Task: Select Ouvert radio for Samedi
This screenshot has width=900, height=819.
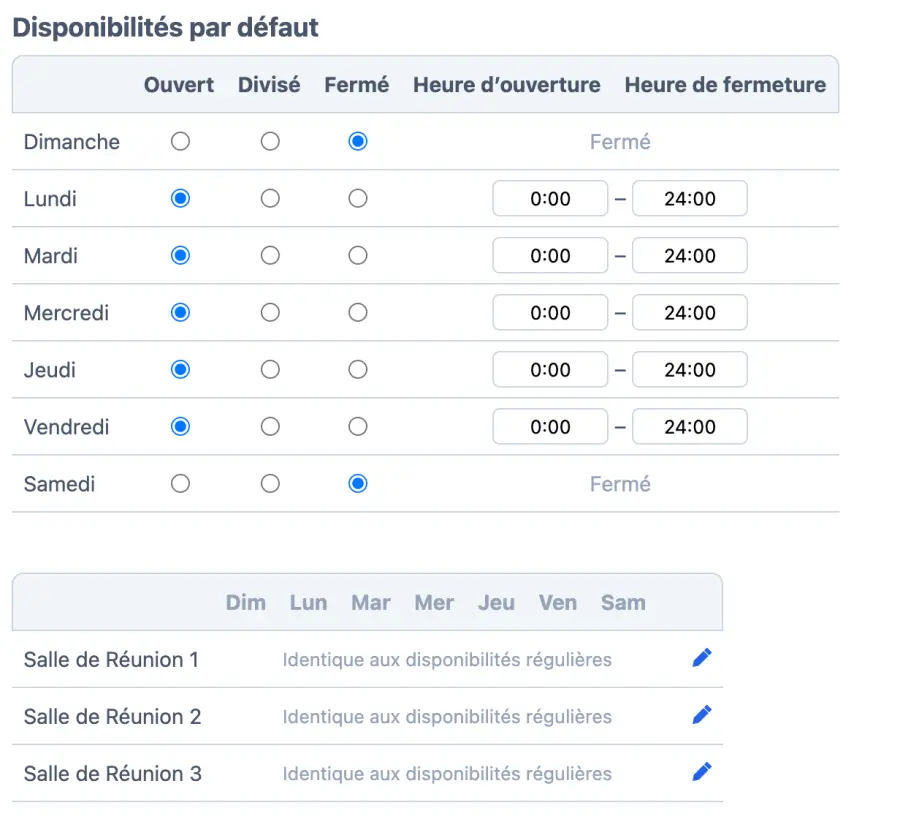Action: [x=180, y=484]
